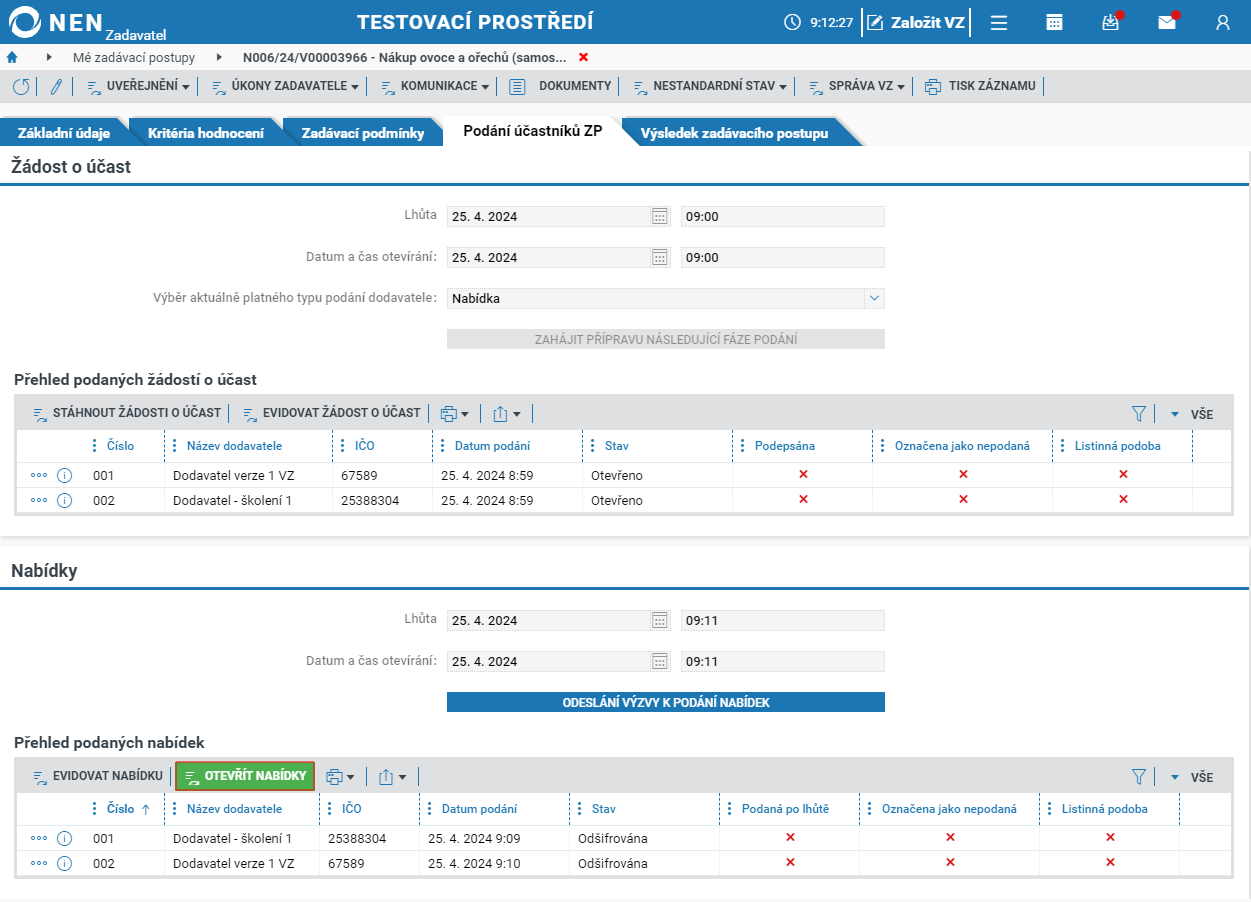This screenshot has width=1251, height=902.
Task: Open the calculator icon in header
Action: click(x=1054, y=22)
